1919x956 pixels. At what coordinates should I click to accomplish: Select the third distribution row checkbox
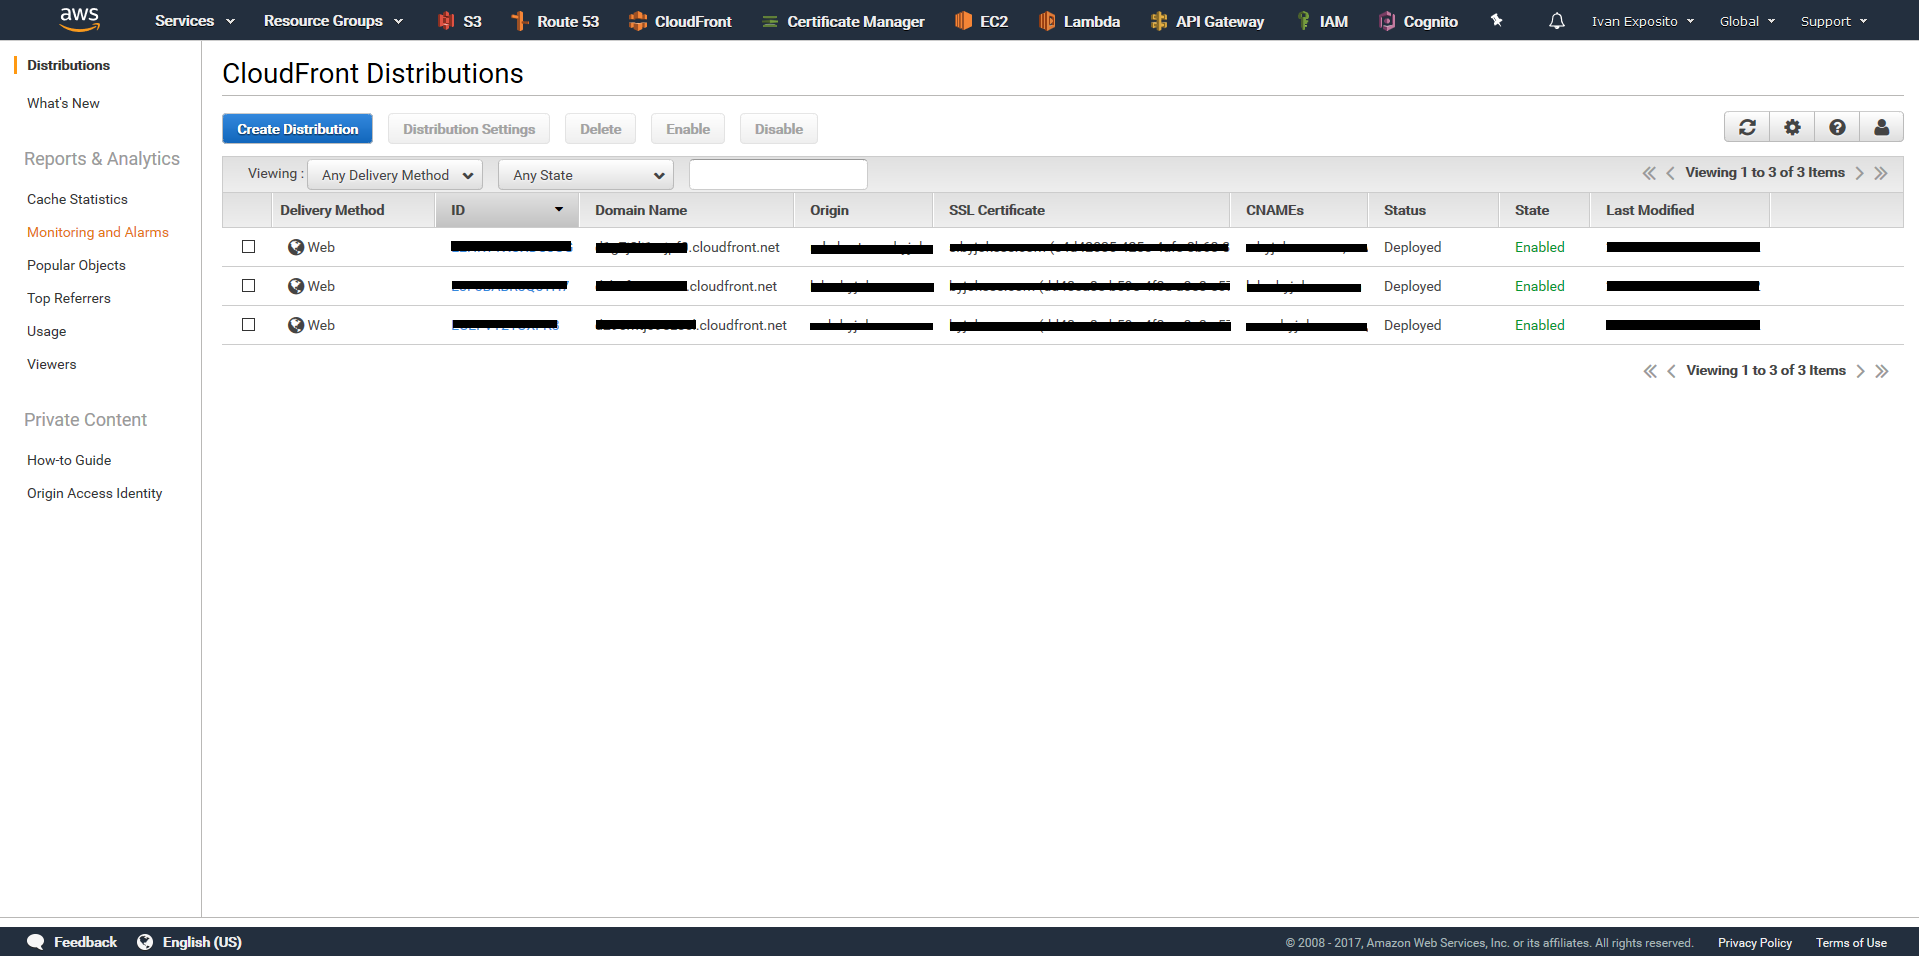249,324
